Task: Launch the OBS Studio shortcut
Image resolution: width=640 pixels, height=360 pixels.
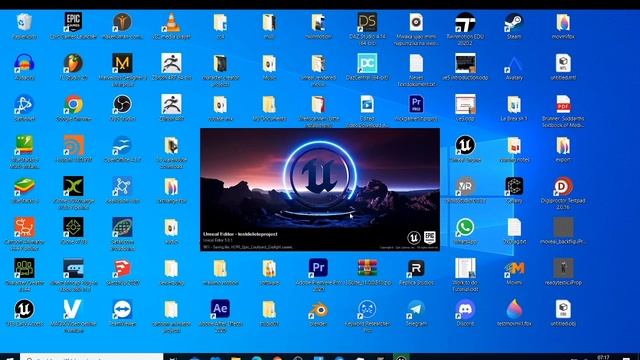Action: tap(122, 104)
